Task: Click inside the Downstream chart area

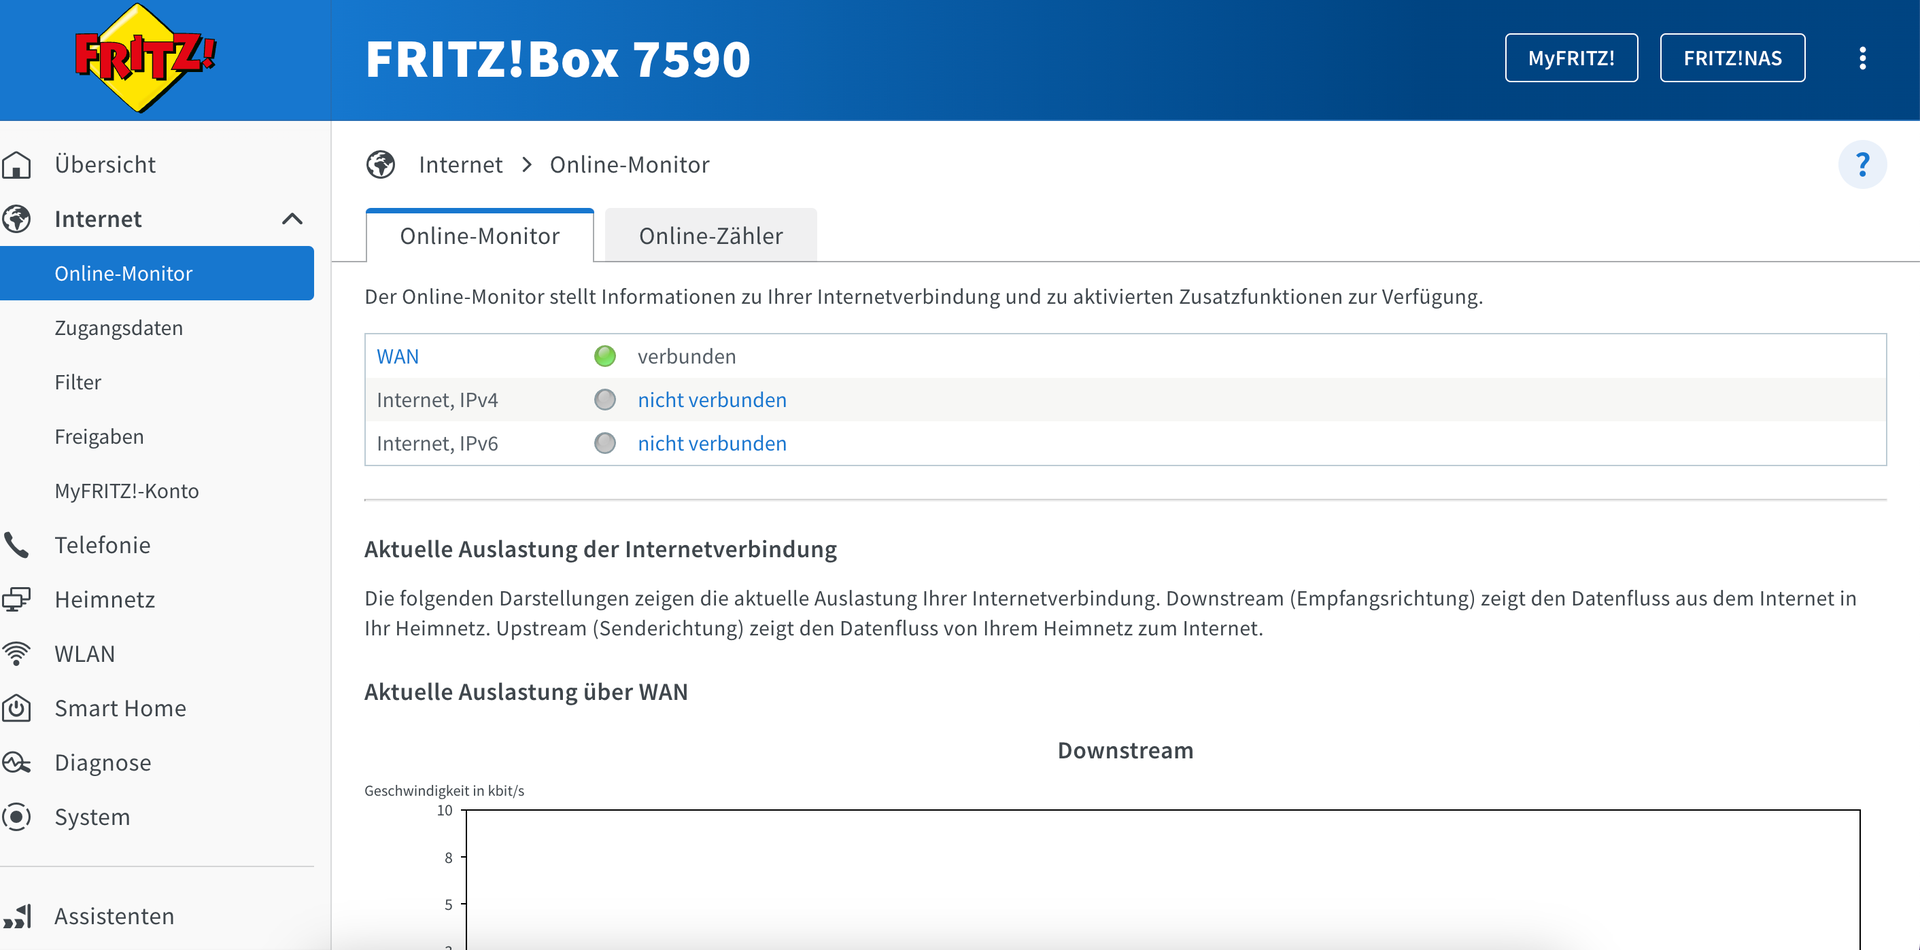Action: tap(1163, 880)
